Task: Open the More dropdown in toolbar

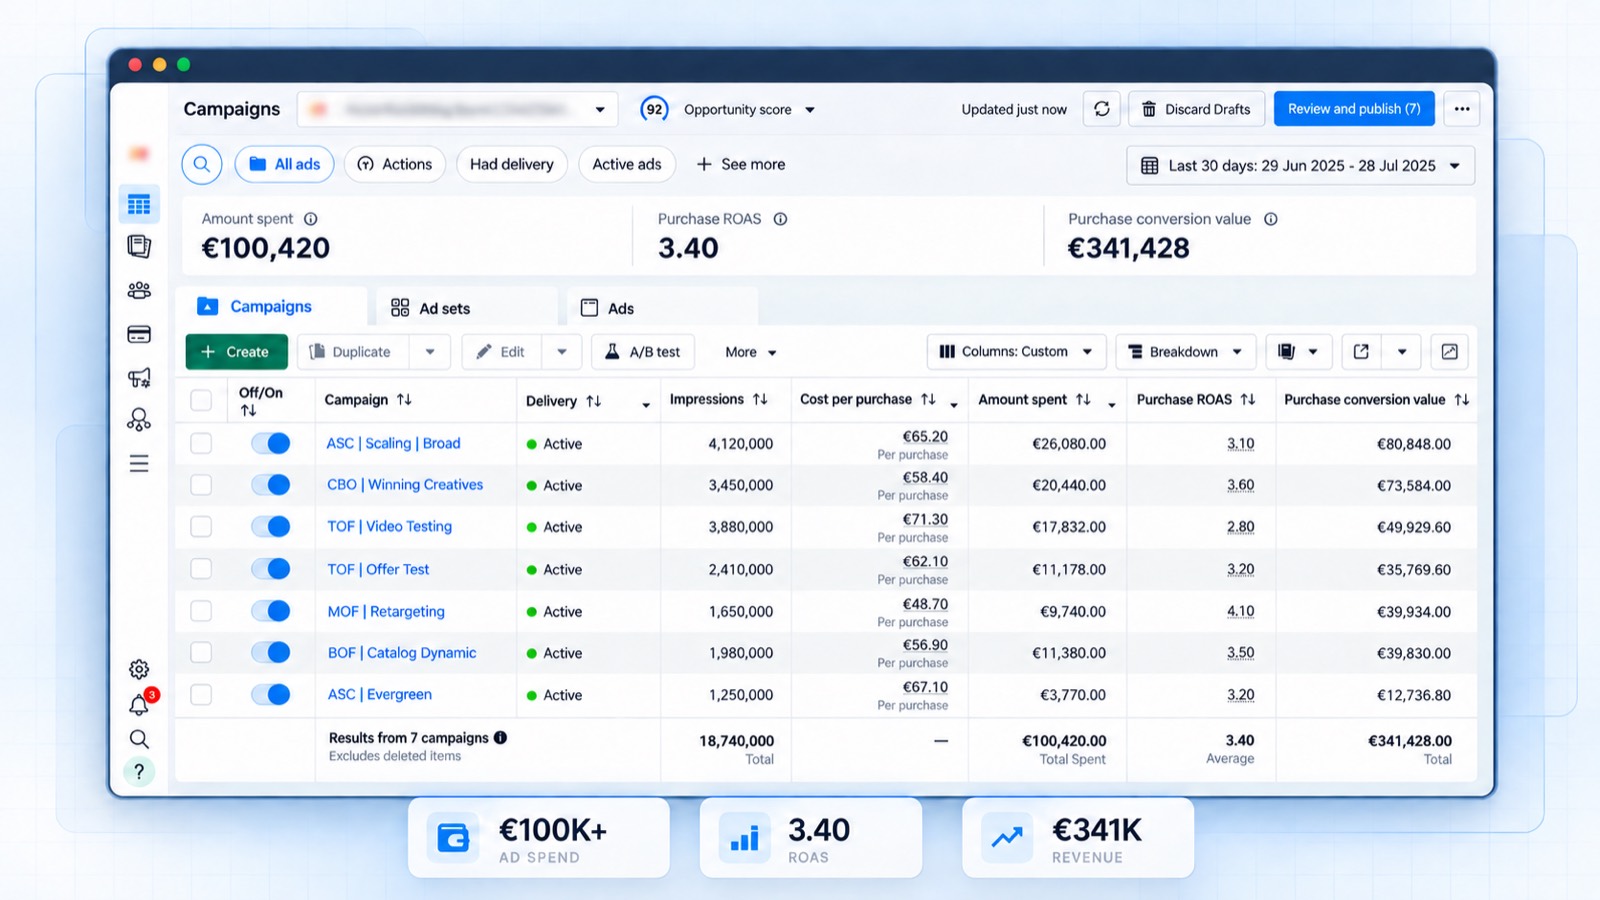Action: point(751,352)
